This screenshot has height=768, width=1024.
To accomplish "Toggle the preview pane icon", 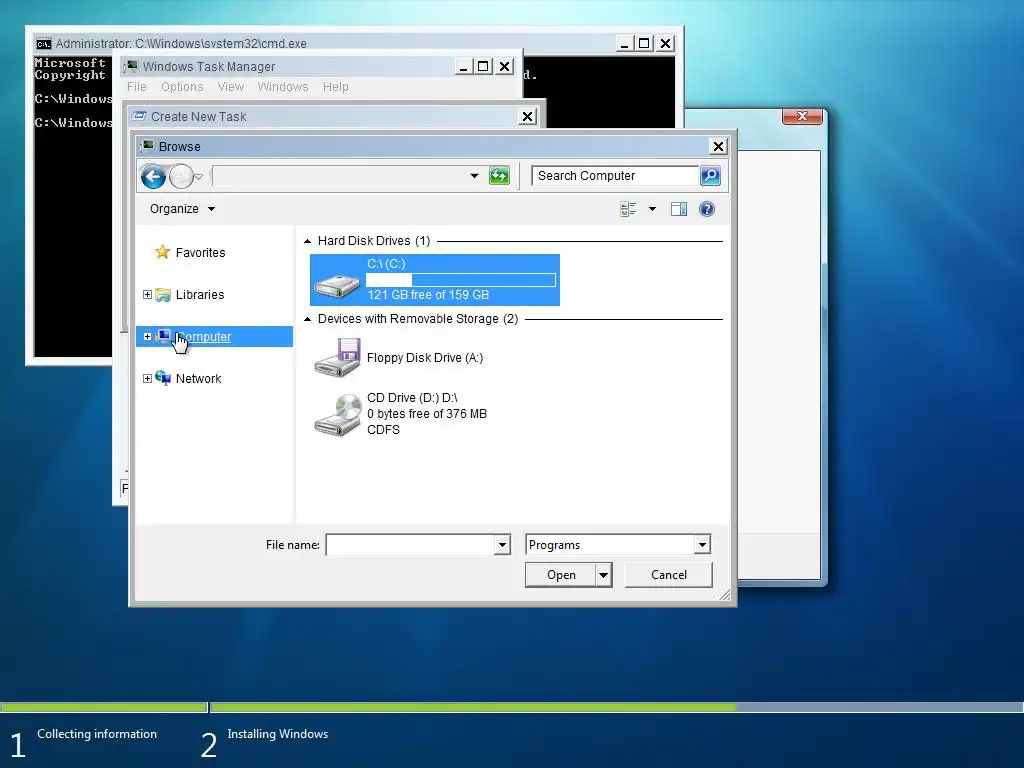I will [x=679, y=209].
